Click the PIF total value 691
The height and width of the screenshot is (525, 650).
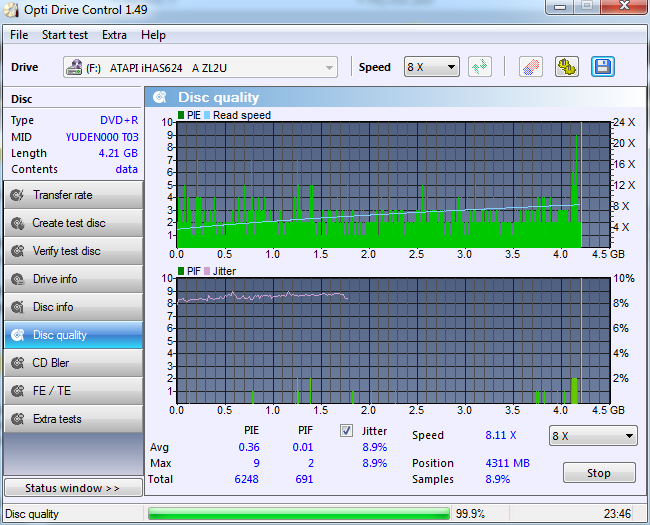pos(304,479)
